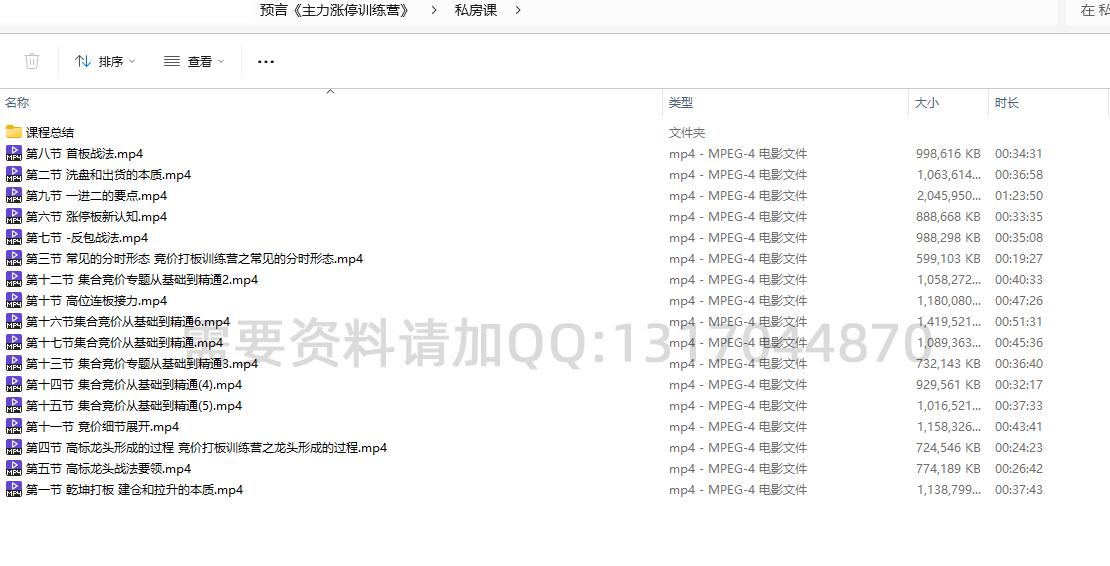Select the icon for 第十节 高位连板接力.mp4
The image size is (1110, 566).
click(x=14, y=300)
